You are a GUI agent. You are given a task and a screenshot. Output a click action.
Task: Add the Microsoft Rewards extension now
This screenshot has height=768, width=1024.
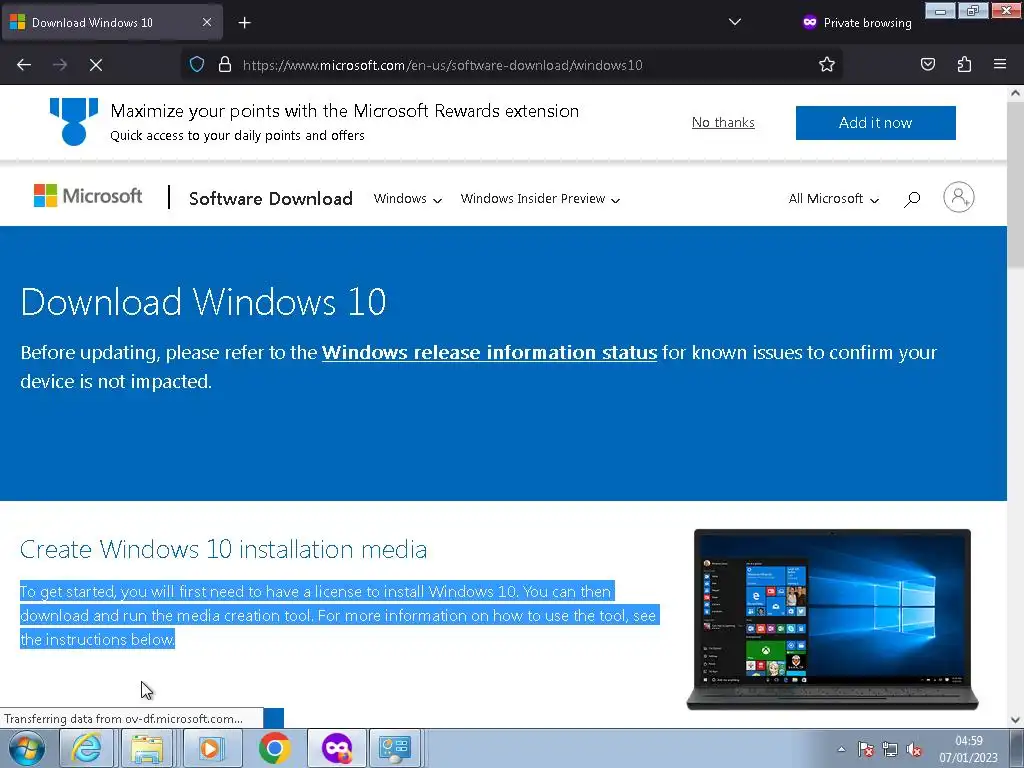pos(875,123)
